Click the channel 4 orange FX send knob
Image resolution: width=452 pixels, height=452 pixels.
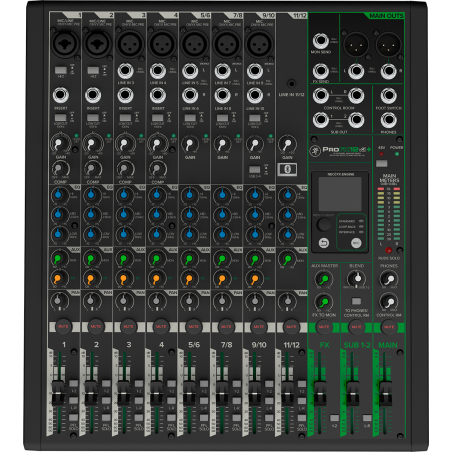157,278
